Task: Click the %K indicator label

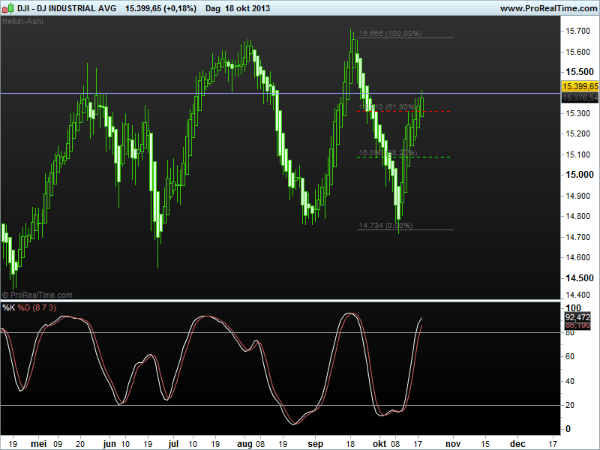Action: pyautogui.click(x=8, y=308)
